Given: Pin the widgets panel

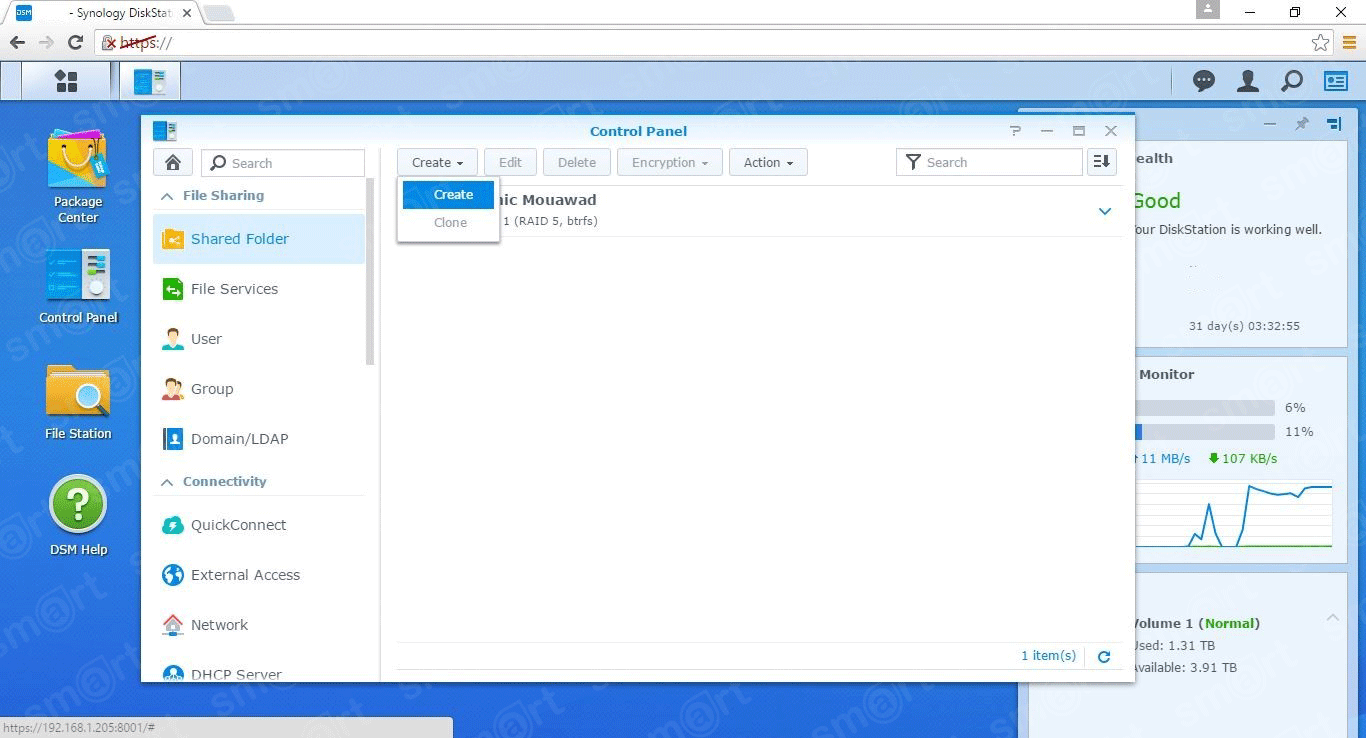Looking at the screenshot, I should tap(1301, 124).
